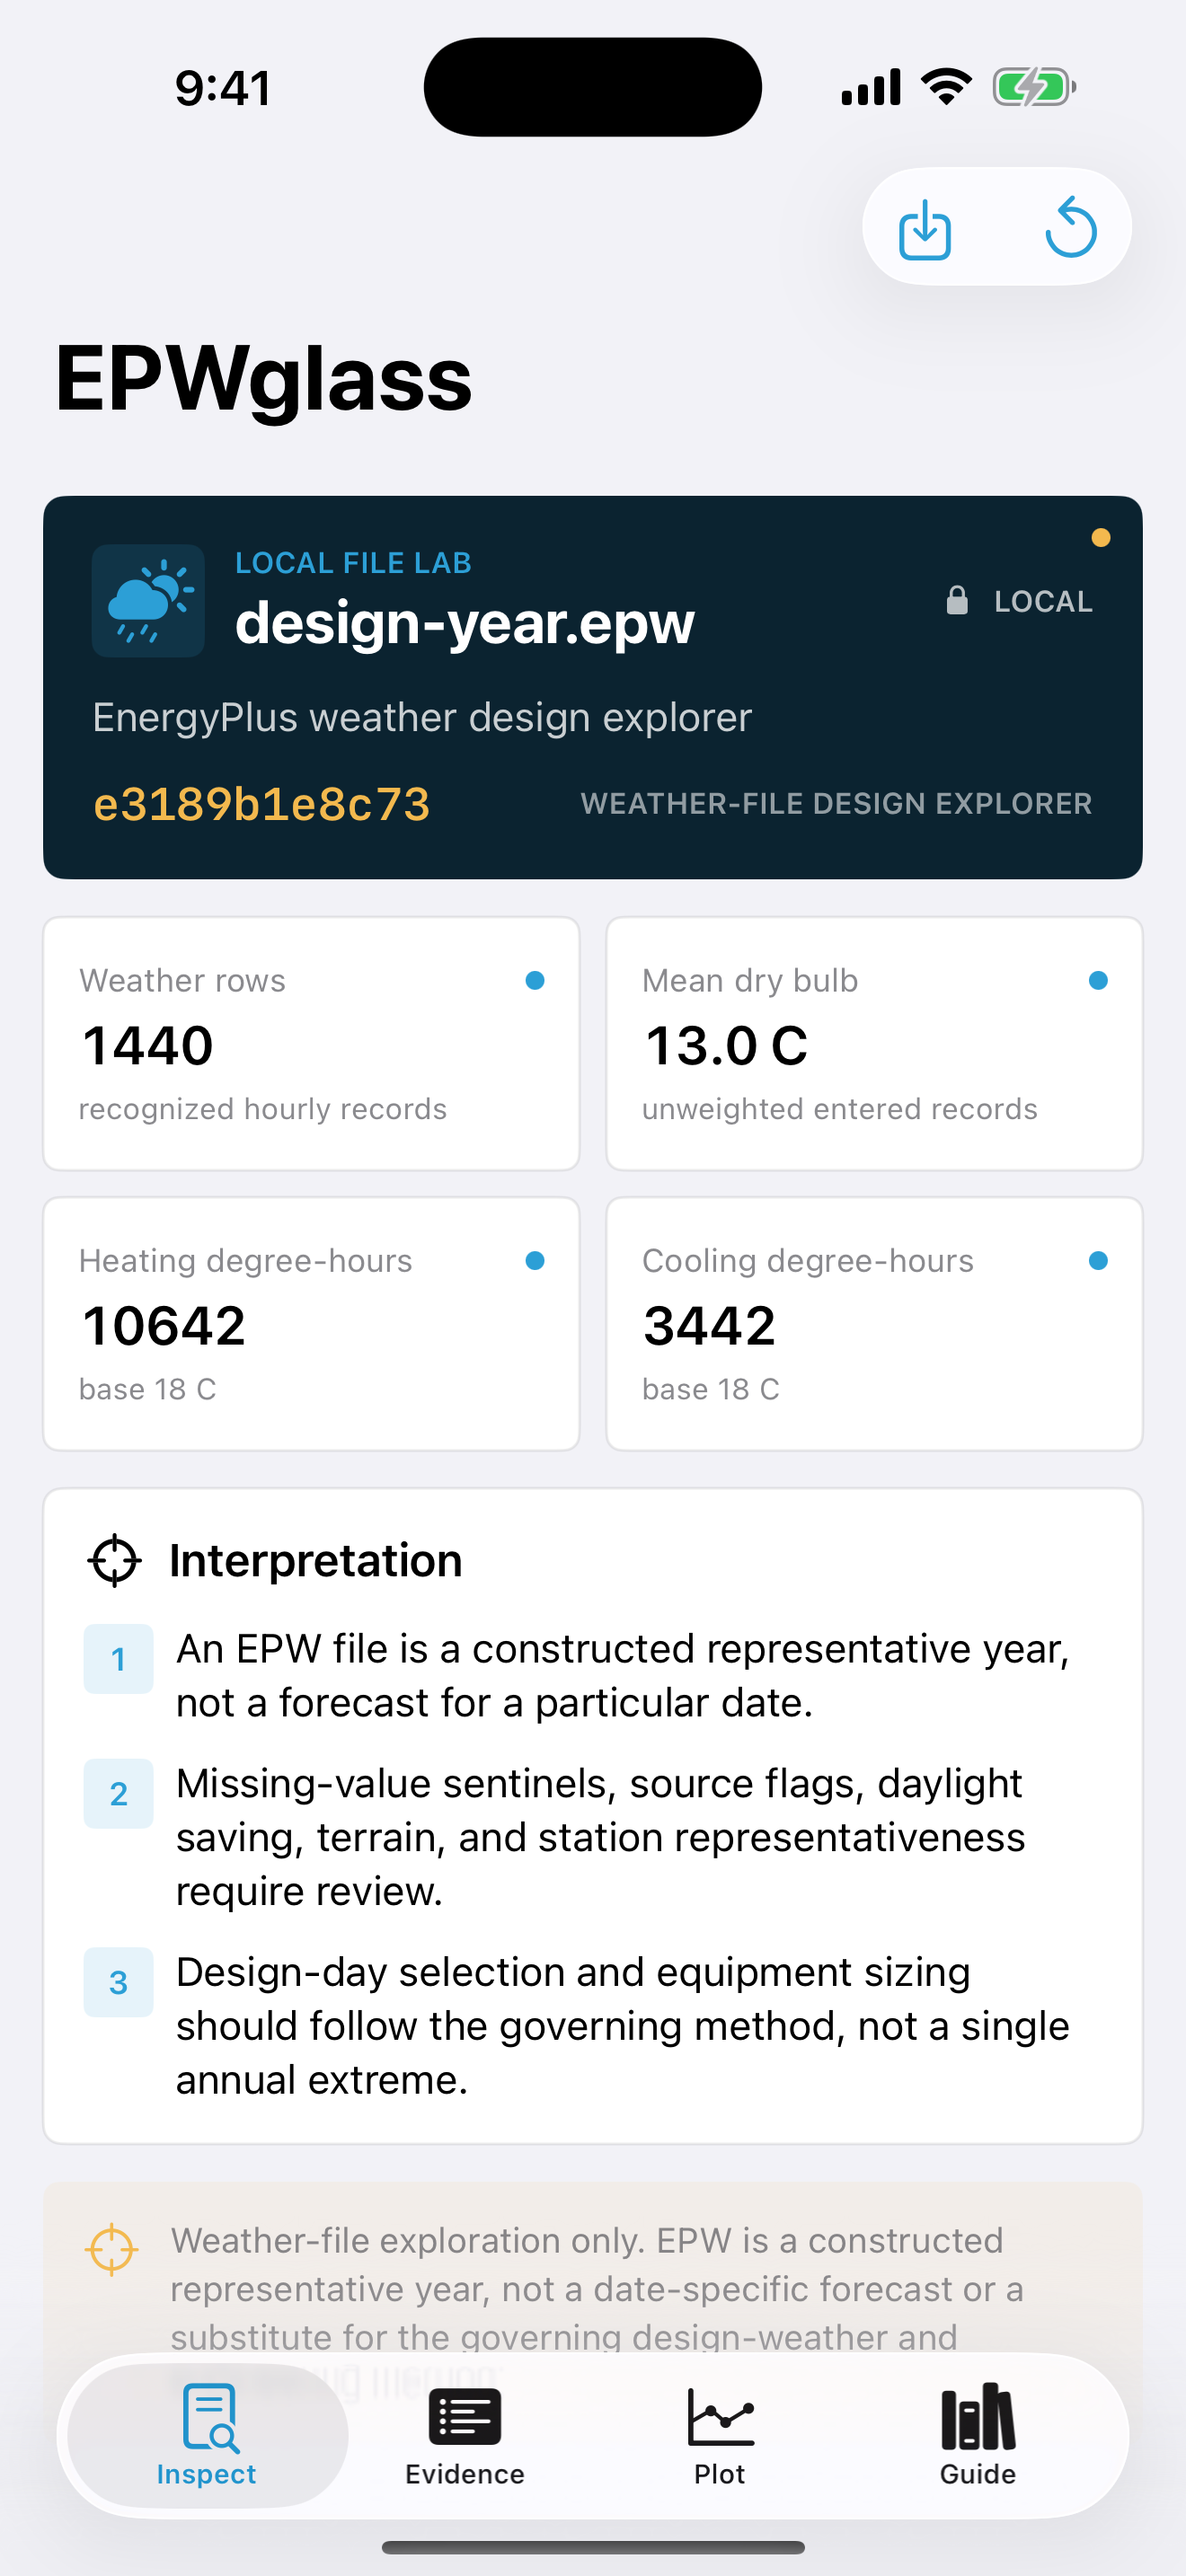Tap the blue dot on Weather rows card
This screenshot has height=2576, width=1186.
pyautogui.click(x=535, y=981)
